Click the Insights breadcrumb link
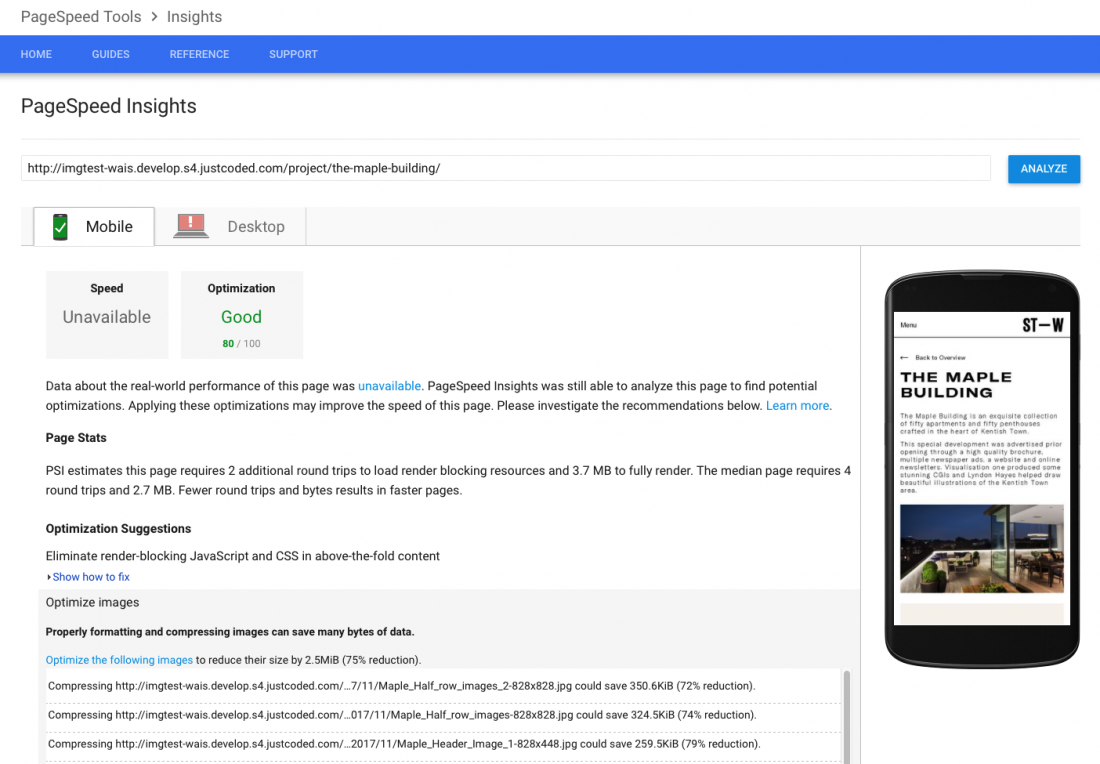Viewport: 1100px width, 764px height. click(194, 17)
